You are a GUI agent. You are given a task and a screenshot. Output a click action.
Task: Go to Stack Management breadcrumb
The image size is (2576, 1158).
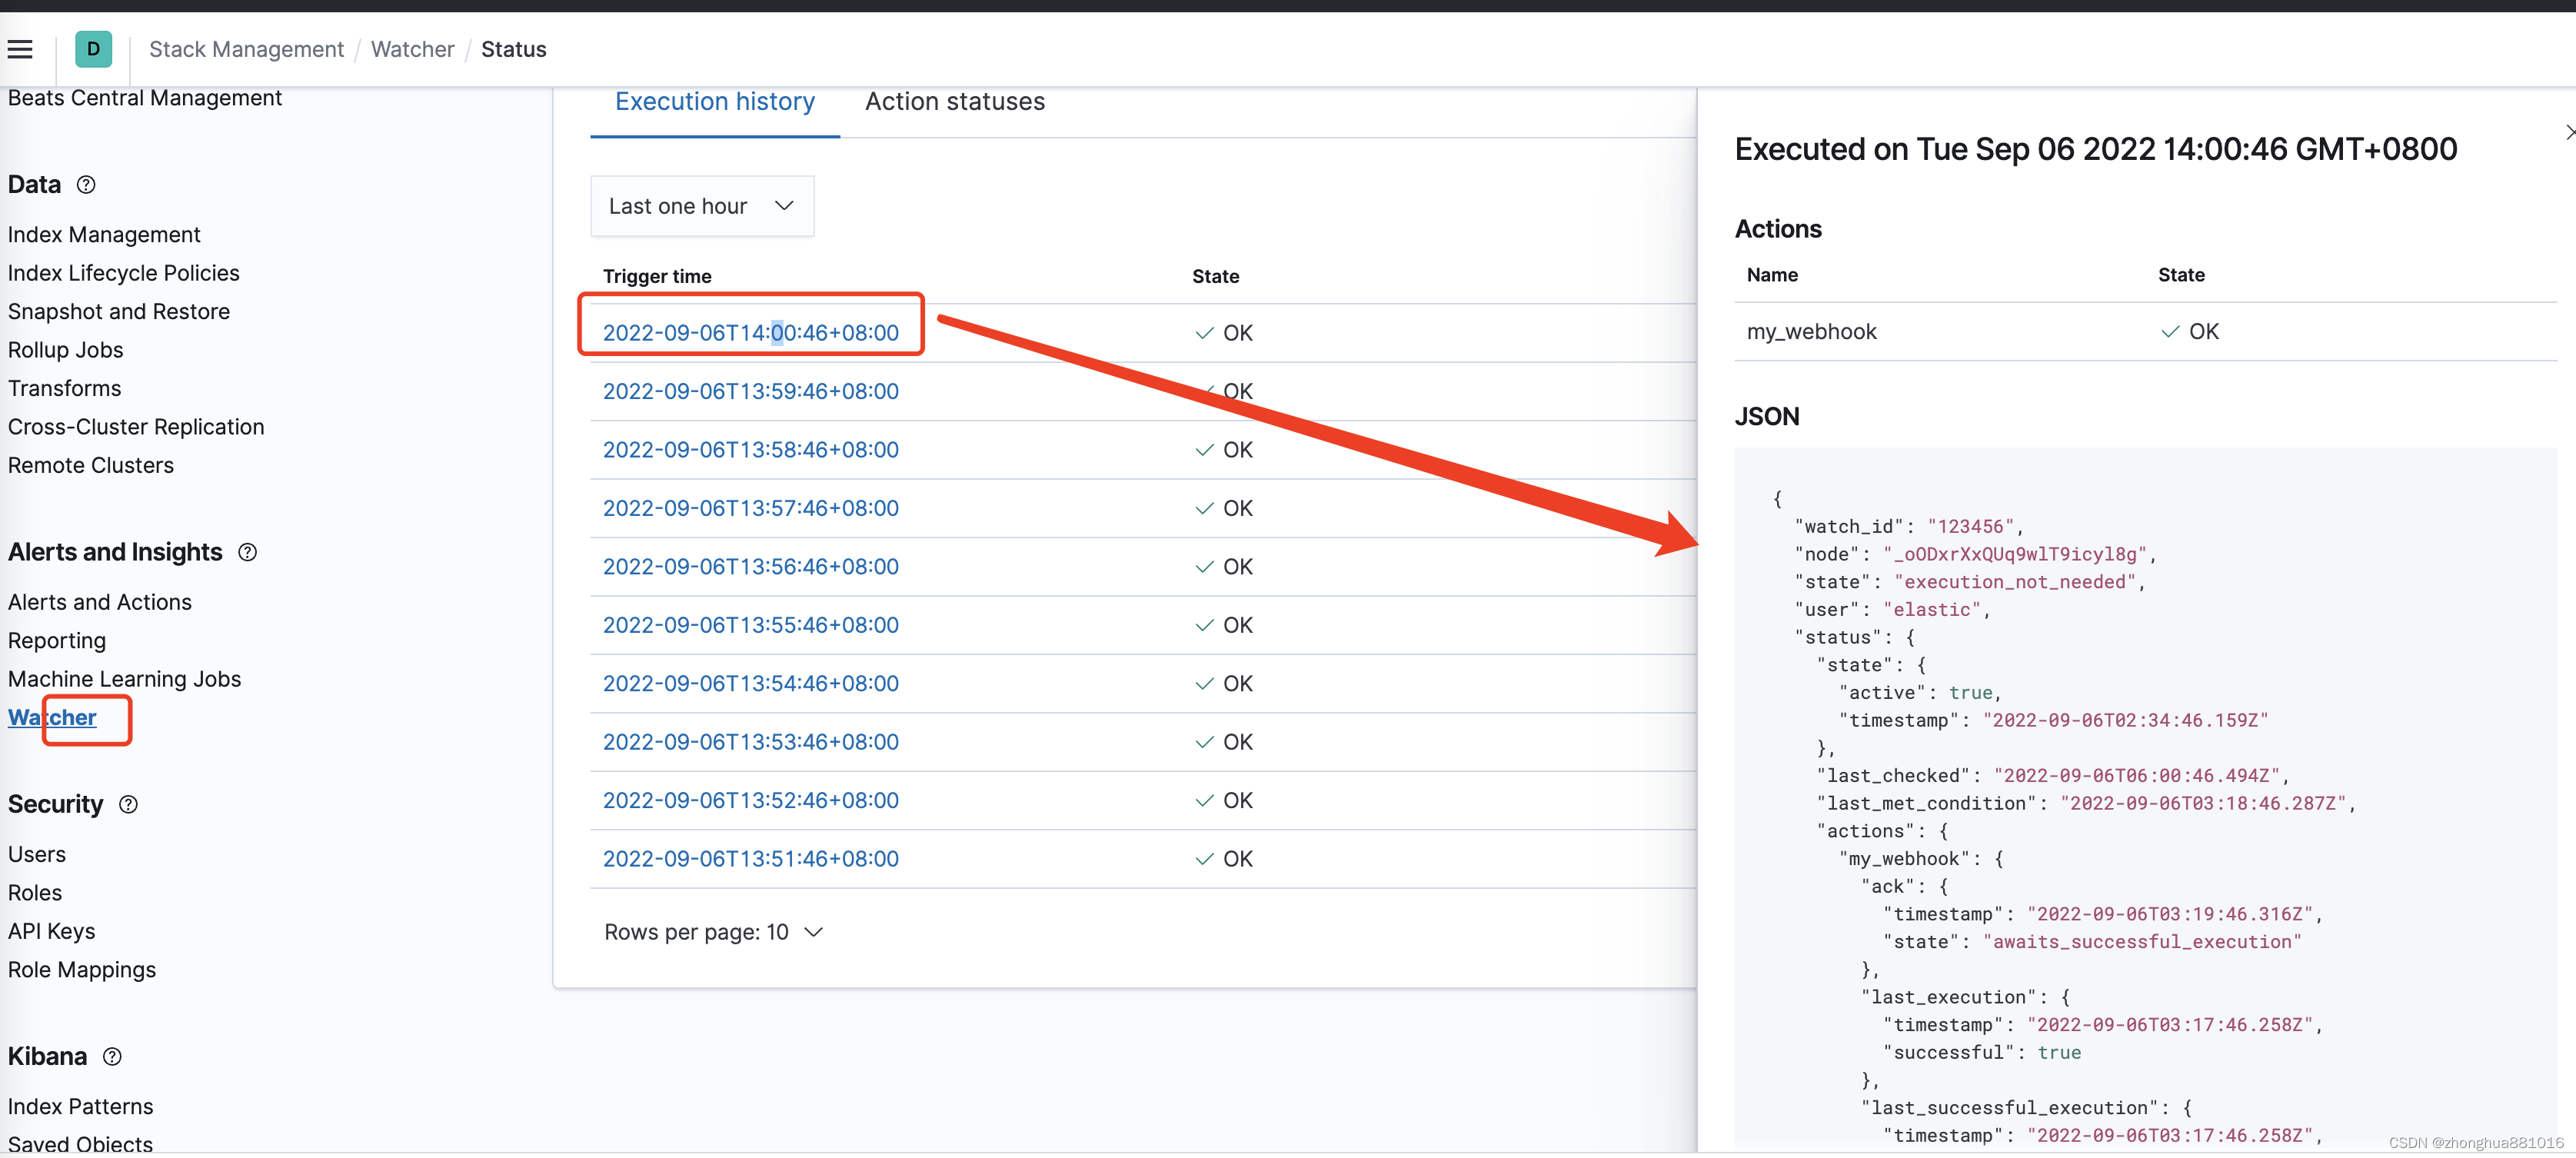(246, 49)
